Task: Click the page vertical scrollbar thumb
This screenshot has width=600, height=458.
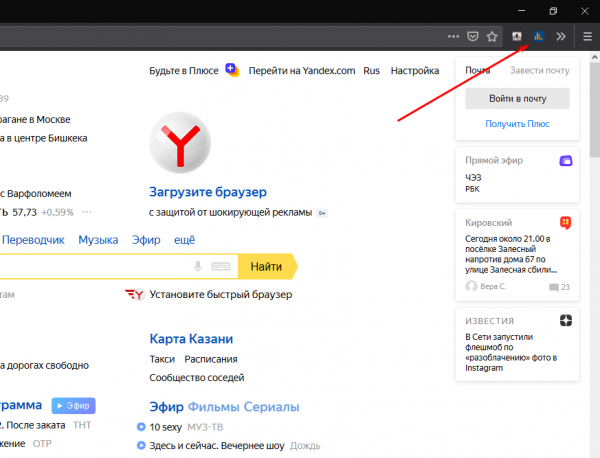Action: [x=595, y=109]
